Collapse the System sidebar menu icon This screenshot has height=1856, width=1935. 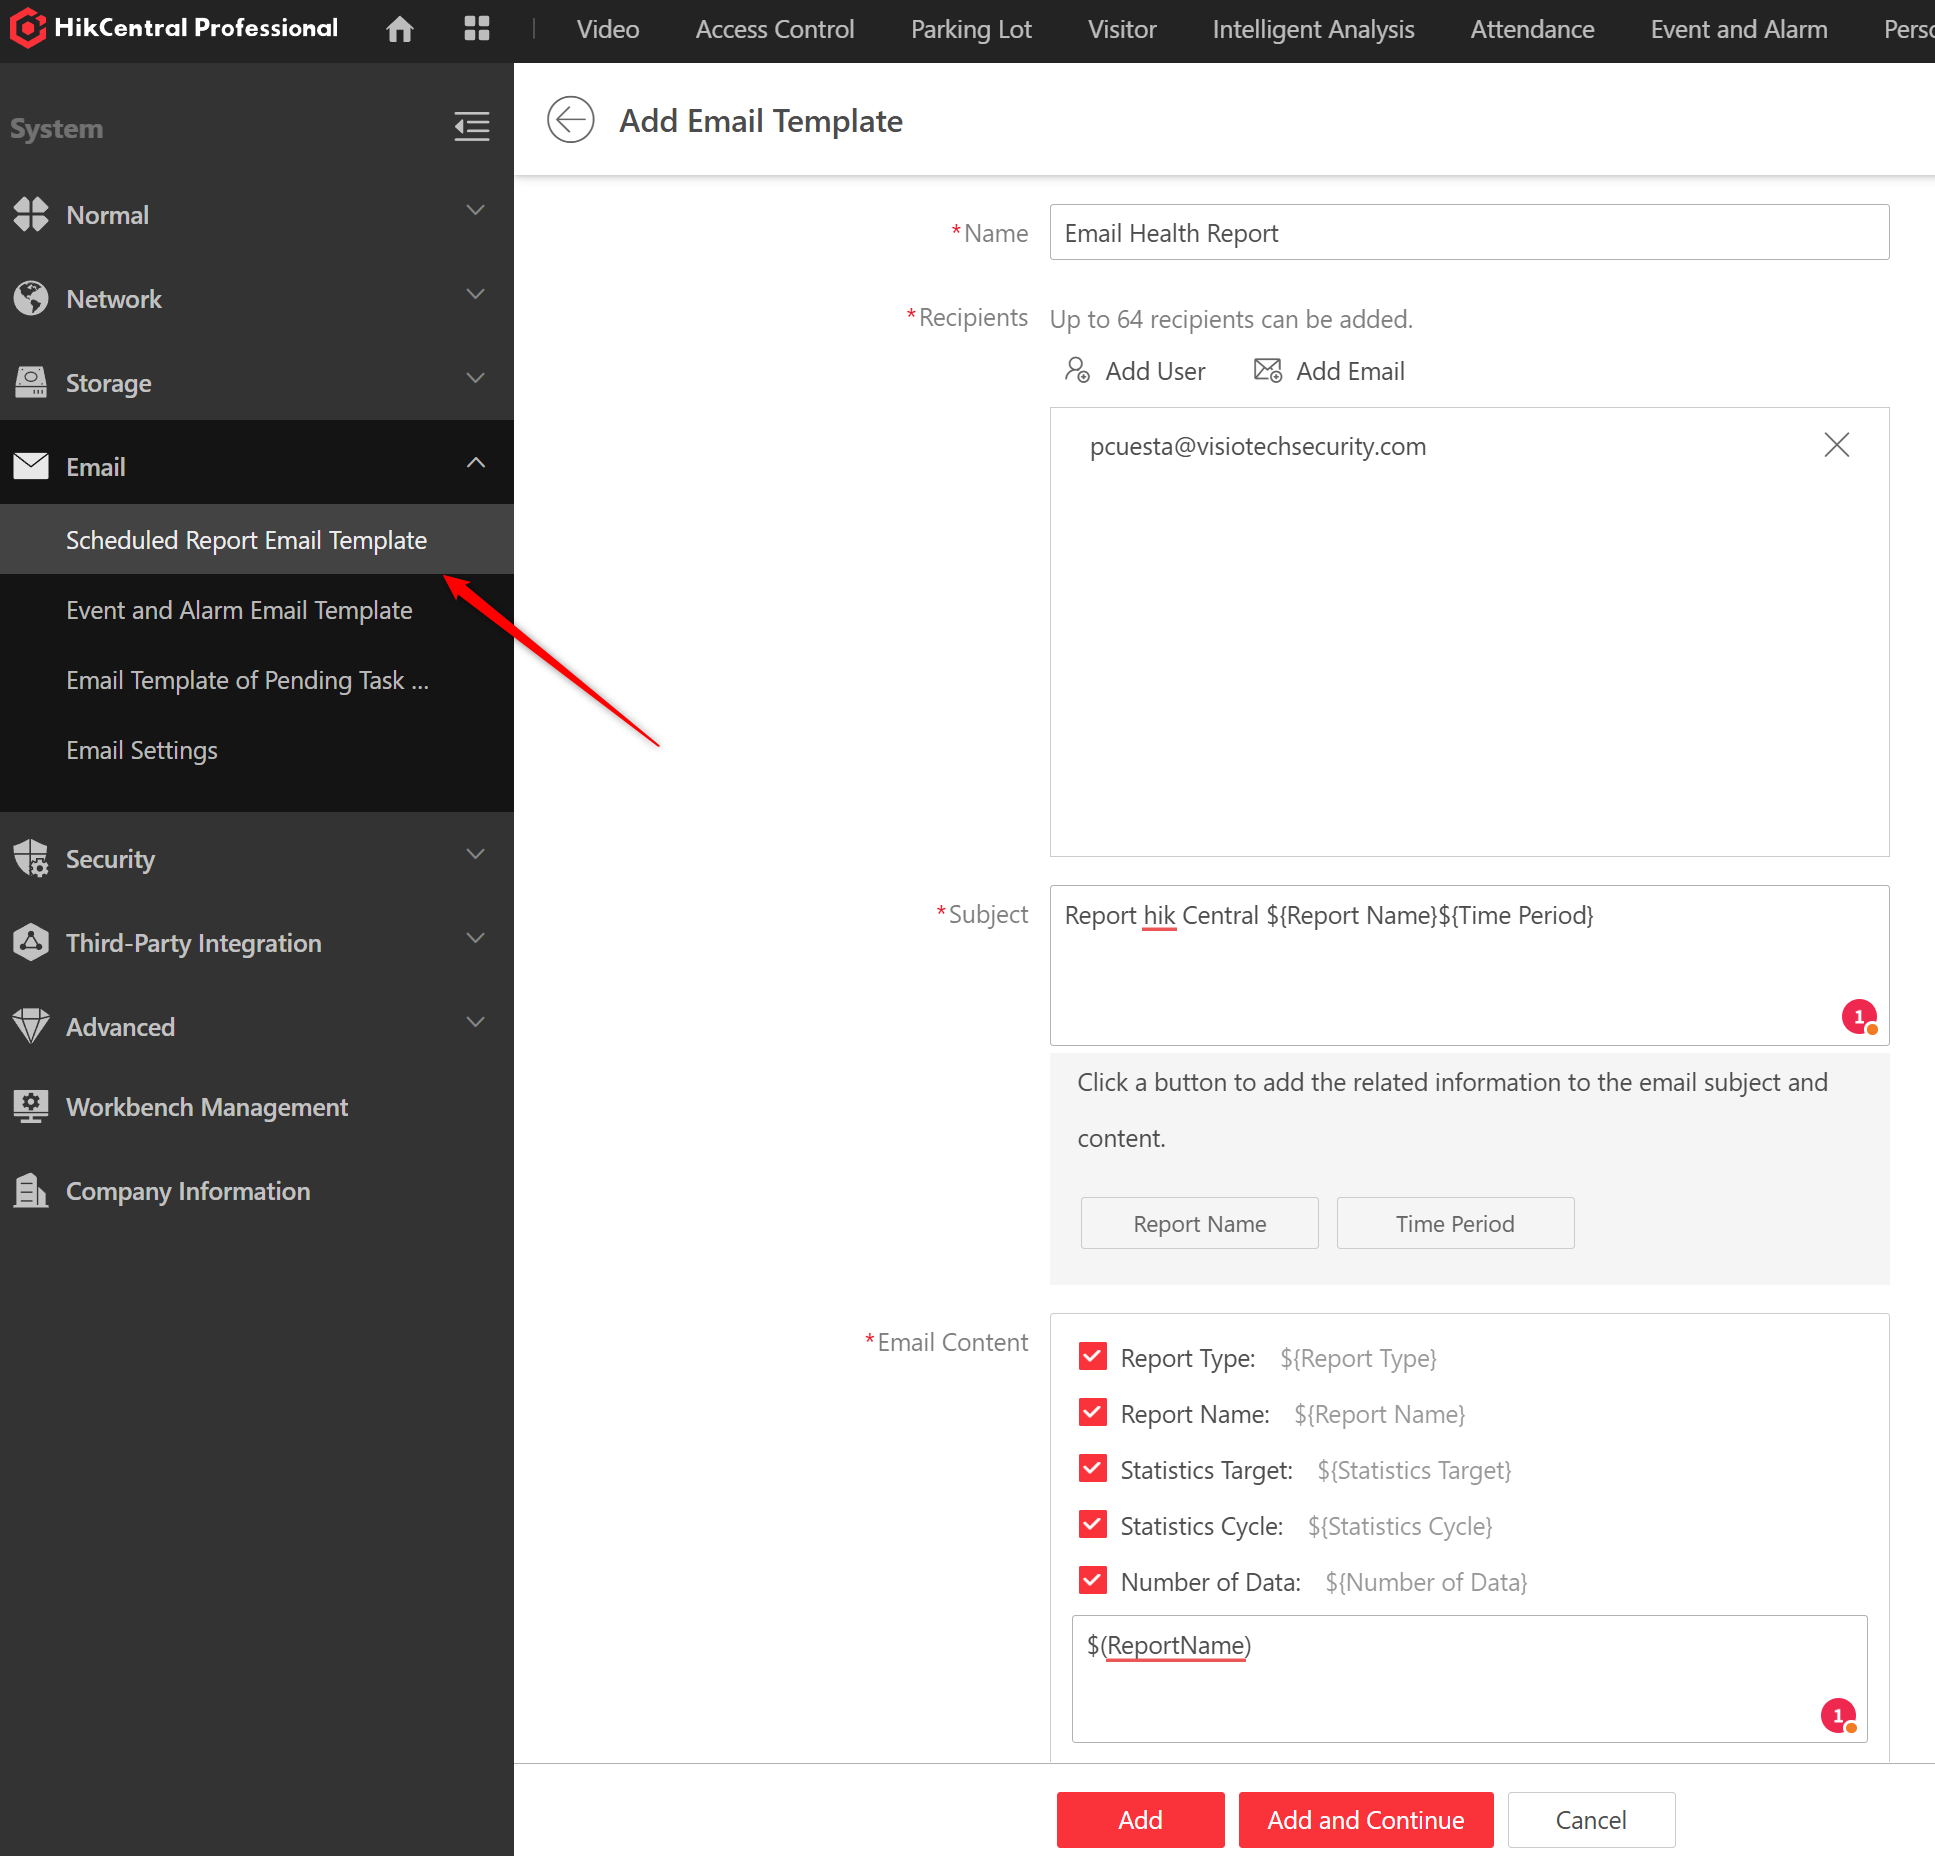(472, 127)
